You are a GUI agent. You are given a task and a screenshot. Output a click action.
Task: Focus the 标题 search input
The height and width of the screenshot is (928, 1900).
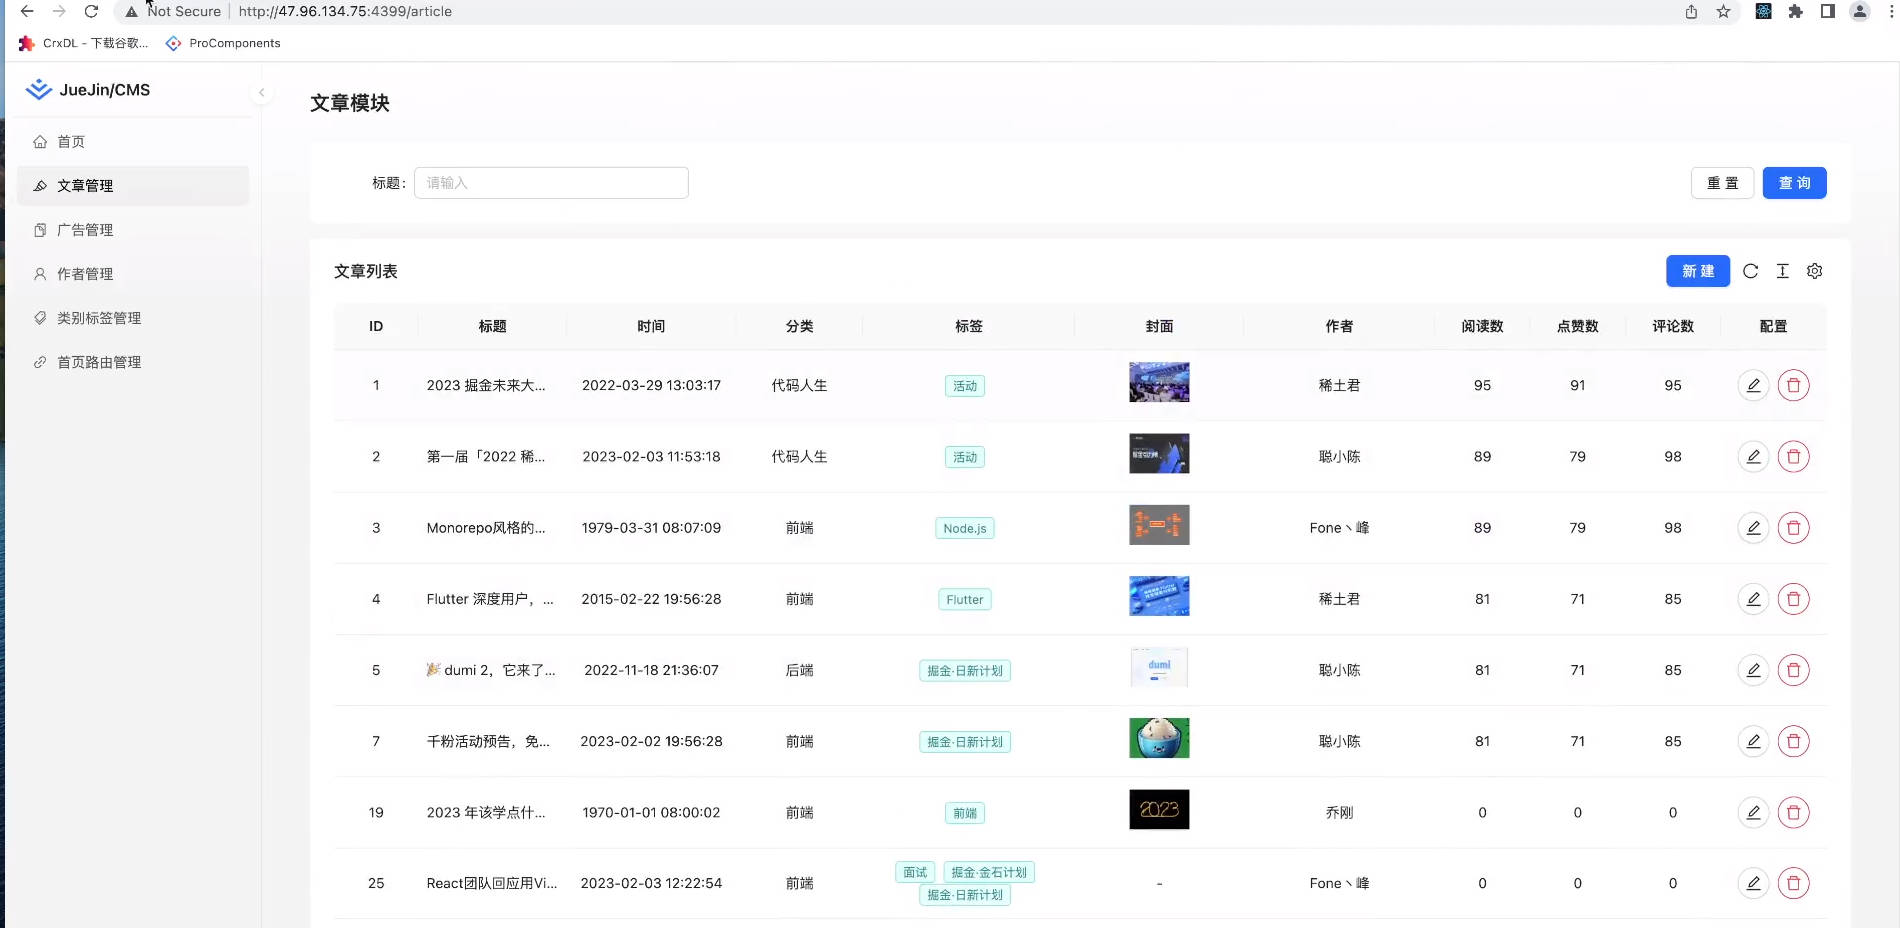coord(551,183)
